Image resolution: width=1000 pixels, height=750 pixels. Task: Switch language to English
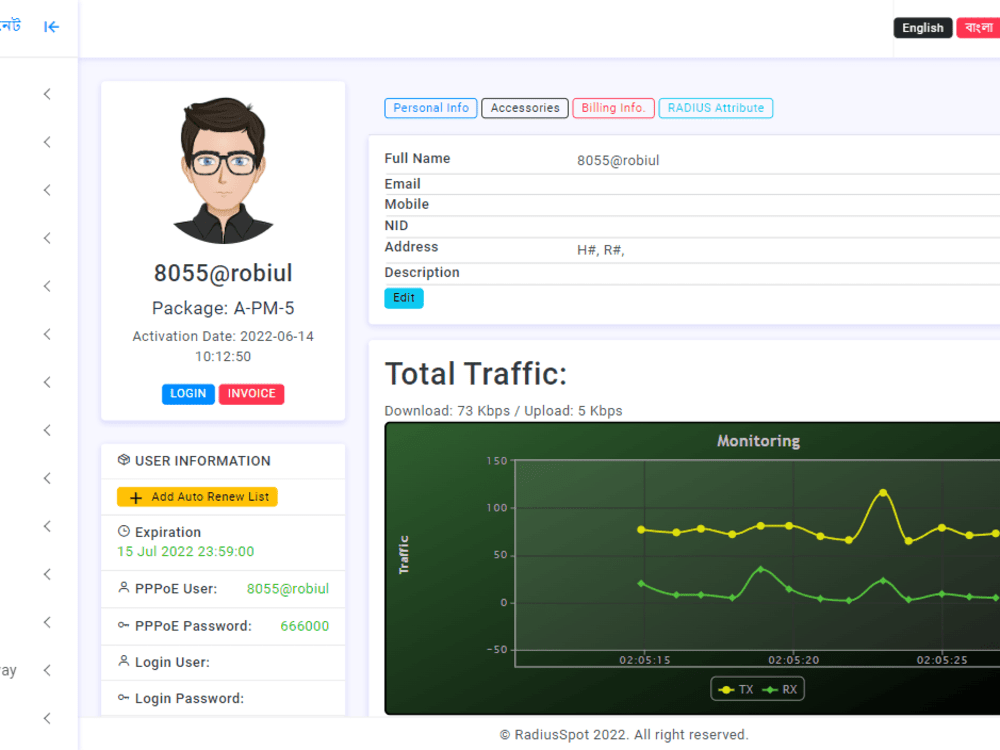click(923, 28)
